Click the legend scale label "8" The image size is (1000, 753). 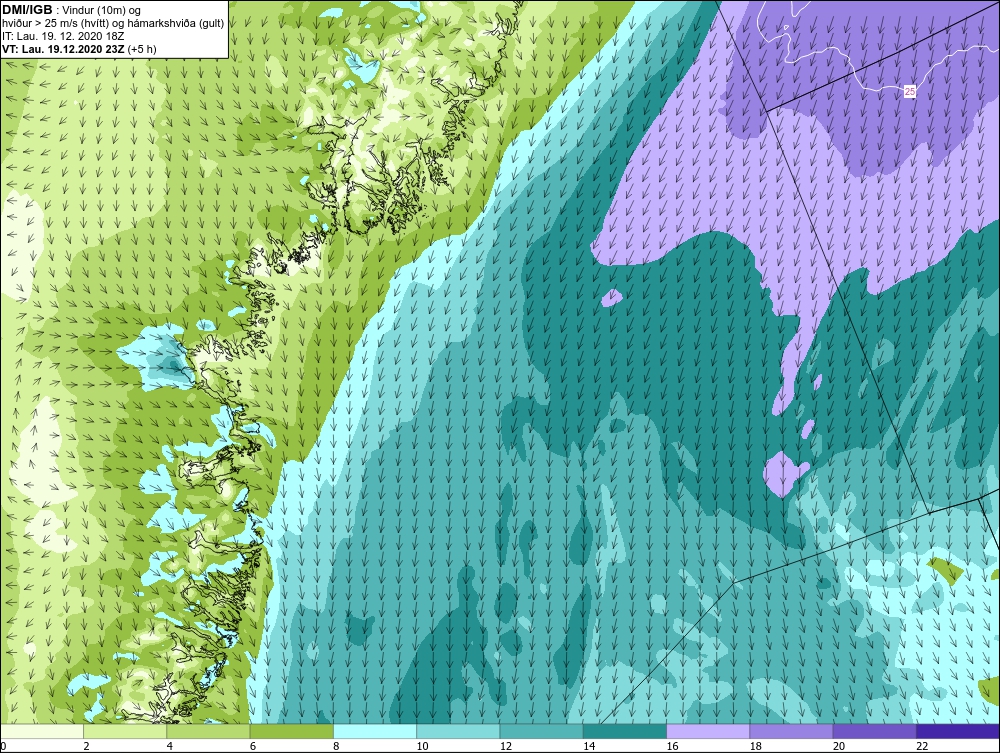[336, 747]
